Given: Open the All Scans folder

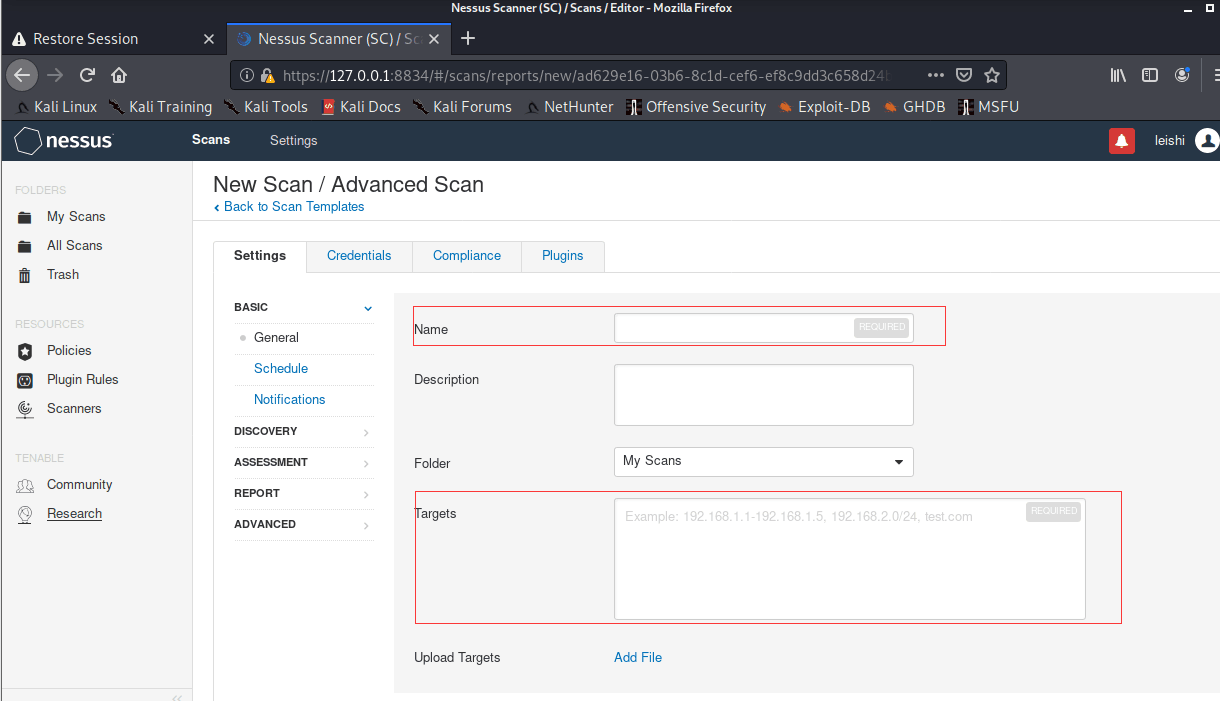Looking at the screenshot, I should coord(74,245).
